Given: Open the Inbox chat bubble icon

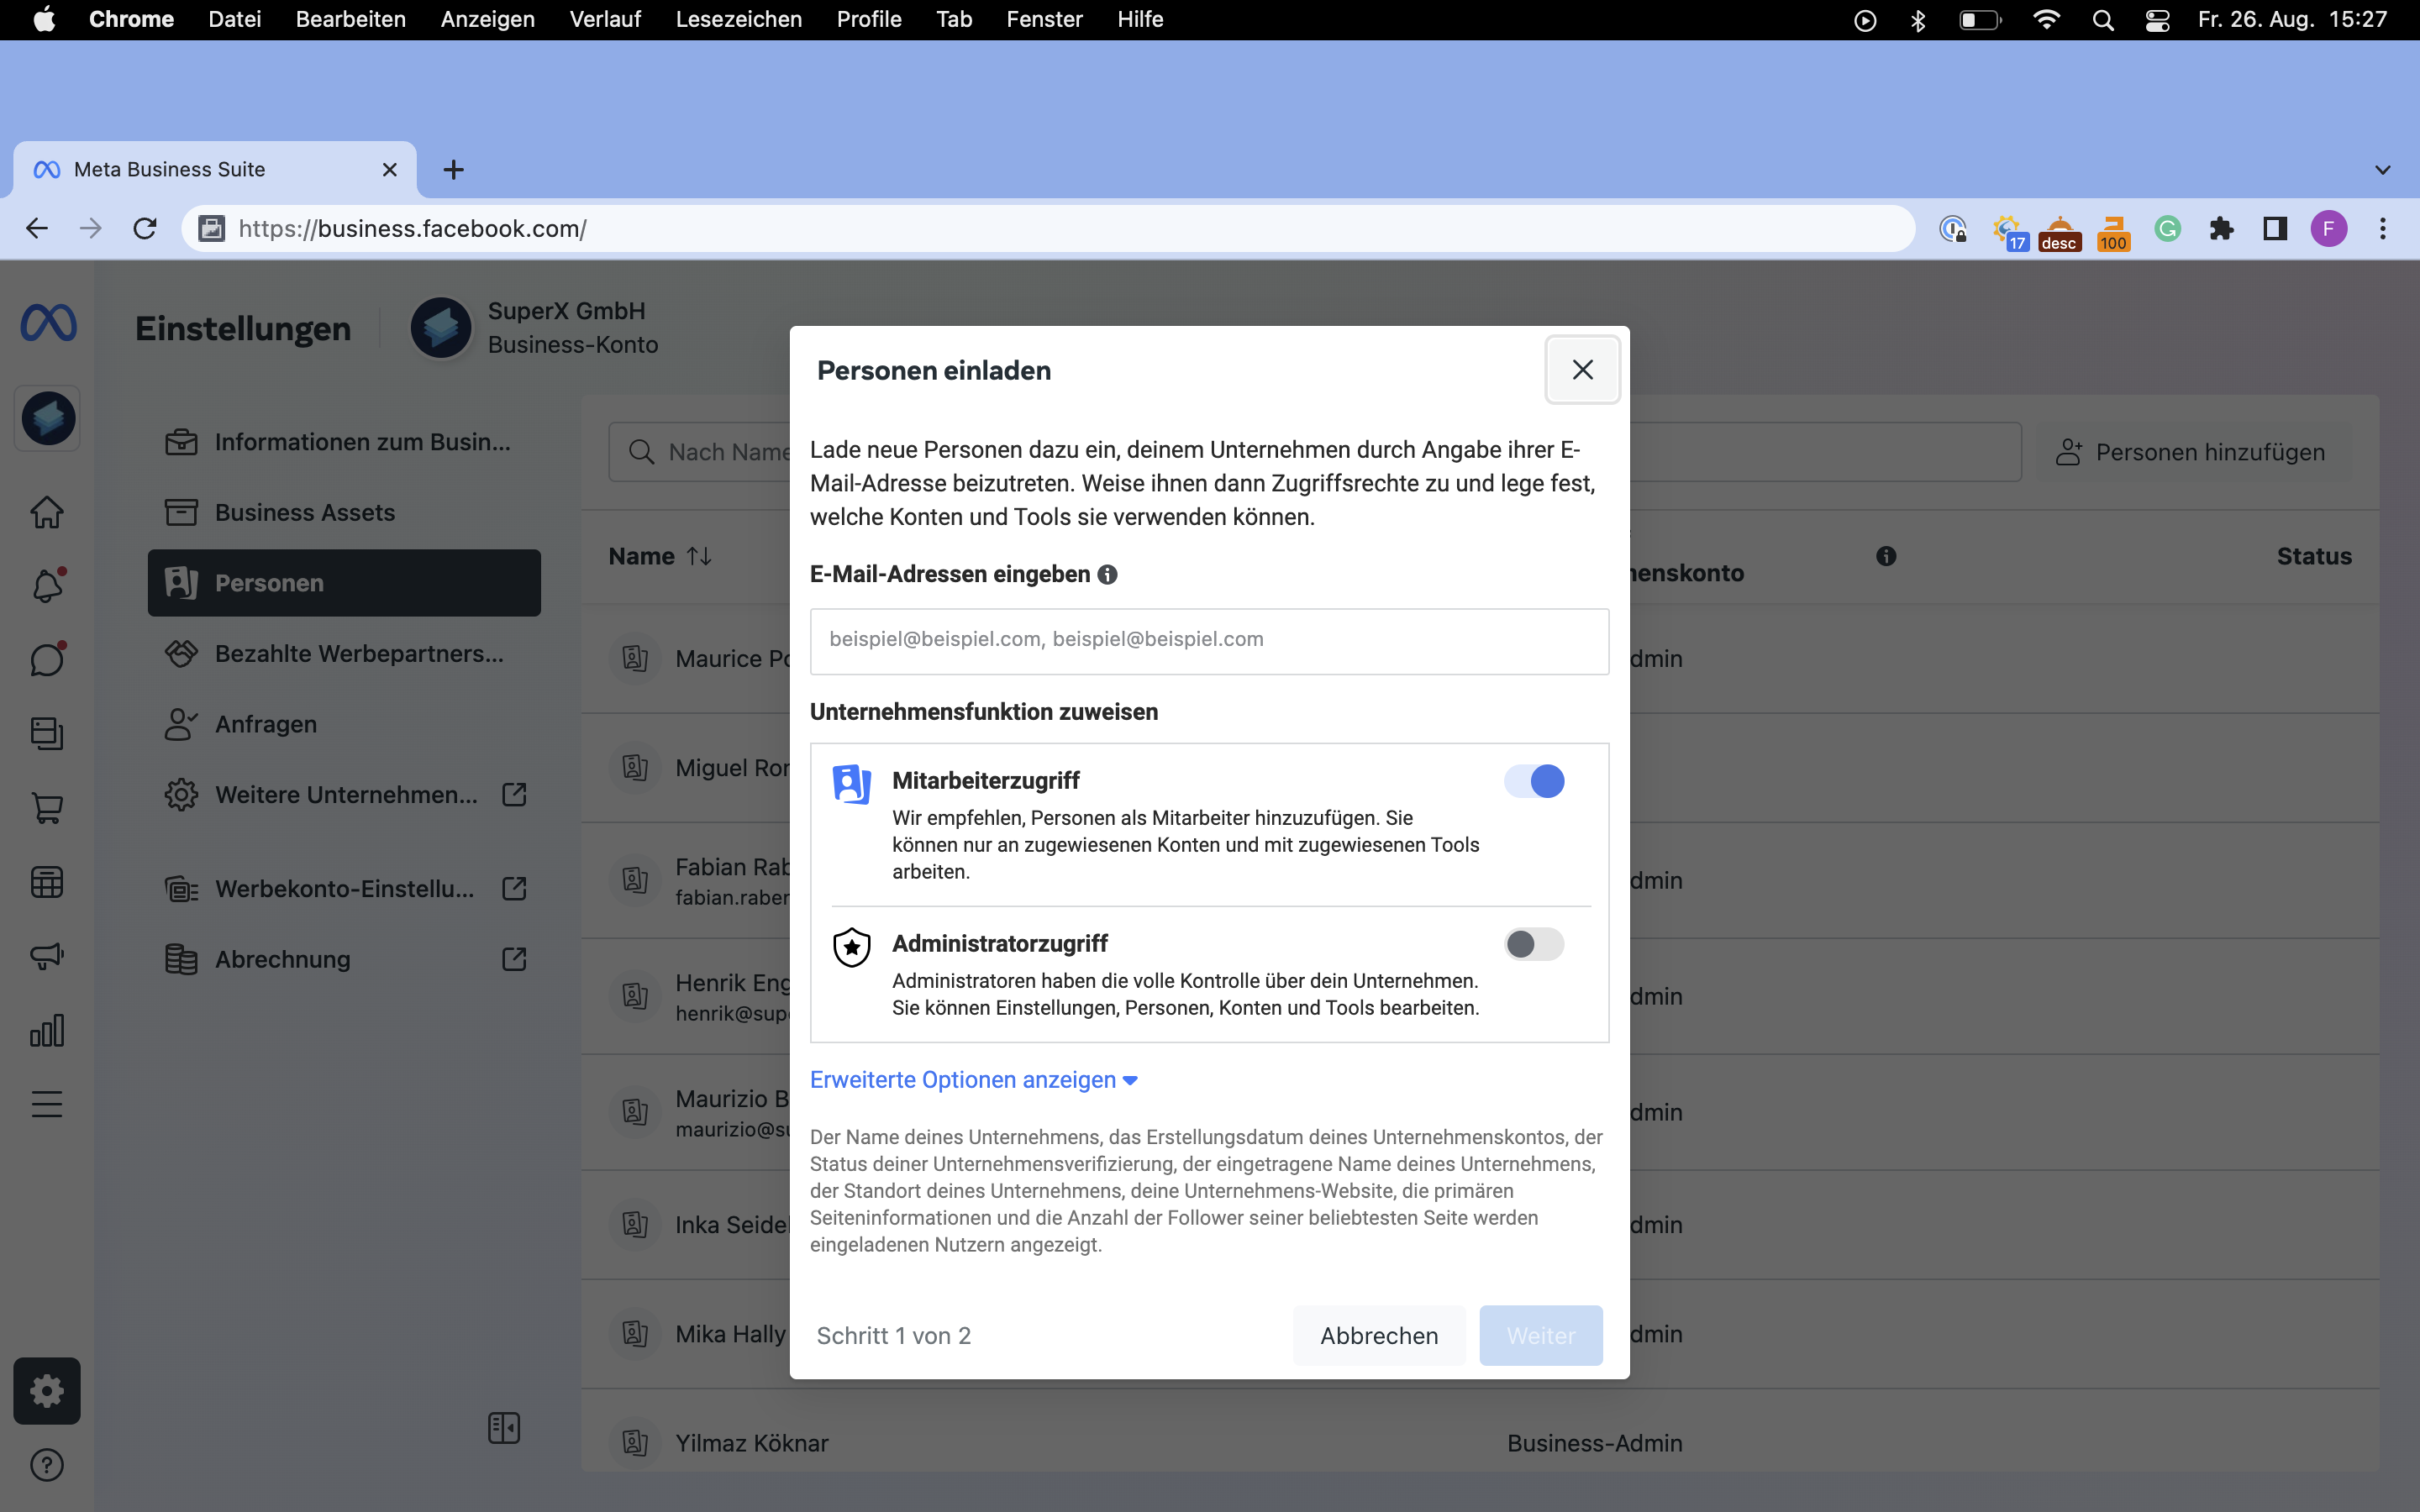Looking at the screenshot, I should pyautogui.click(x=47, y=660).
